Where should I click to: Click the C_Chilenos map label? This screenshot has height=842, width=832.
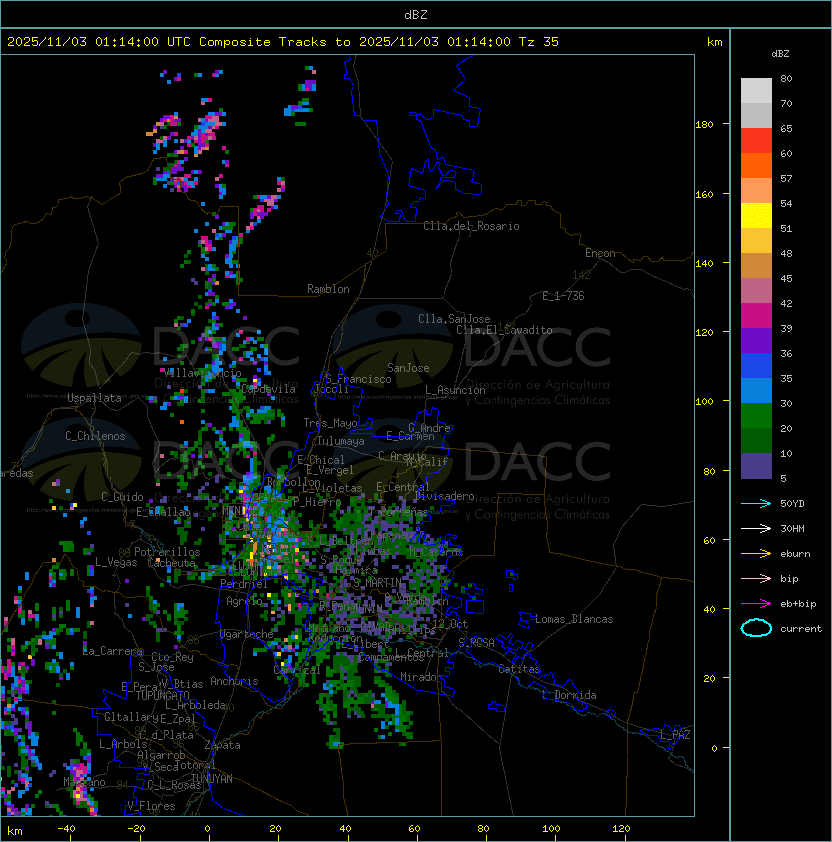(95, 436)
